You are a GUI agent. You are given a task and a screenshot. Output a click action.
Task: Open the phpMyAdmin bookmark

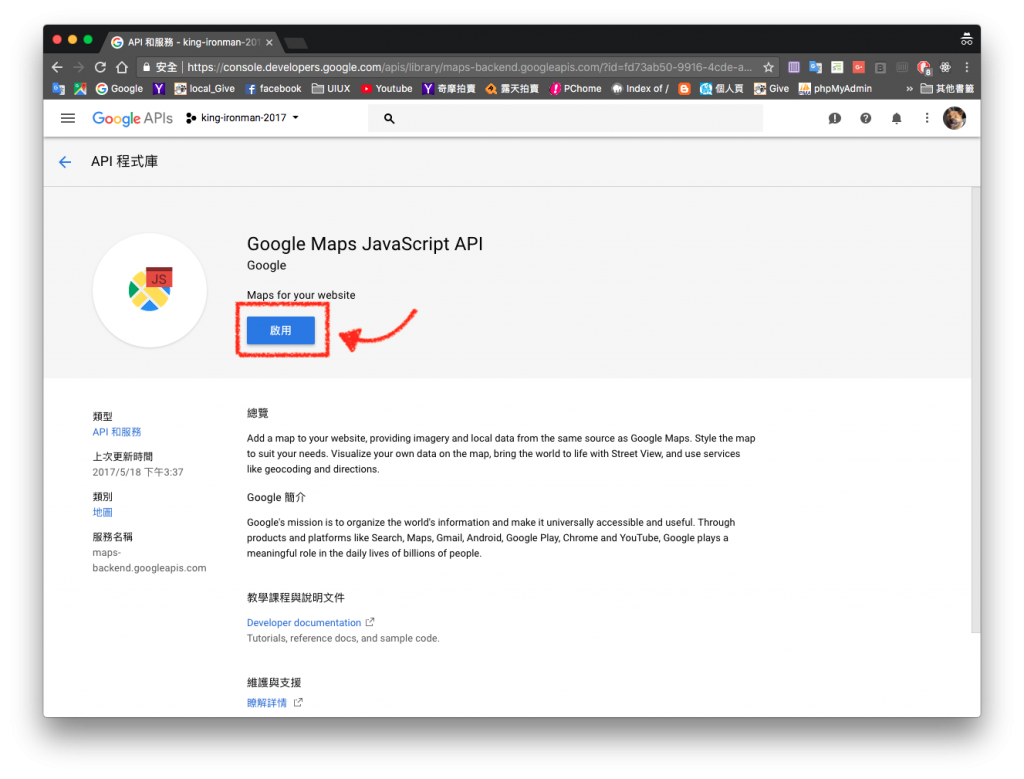click(x=835, y=89)
